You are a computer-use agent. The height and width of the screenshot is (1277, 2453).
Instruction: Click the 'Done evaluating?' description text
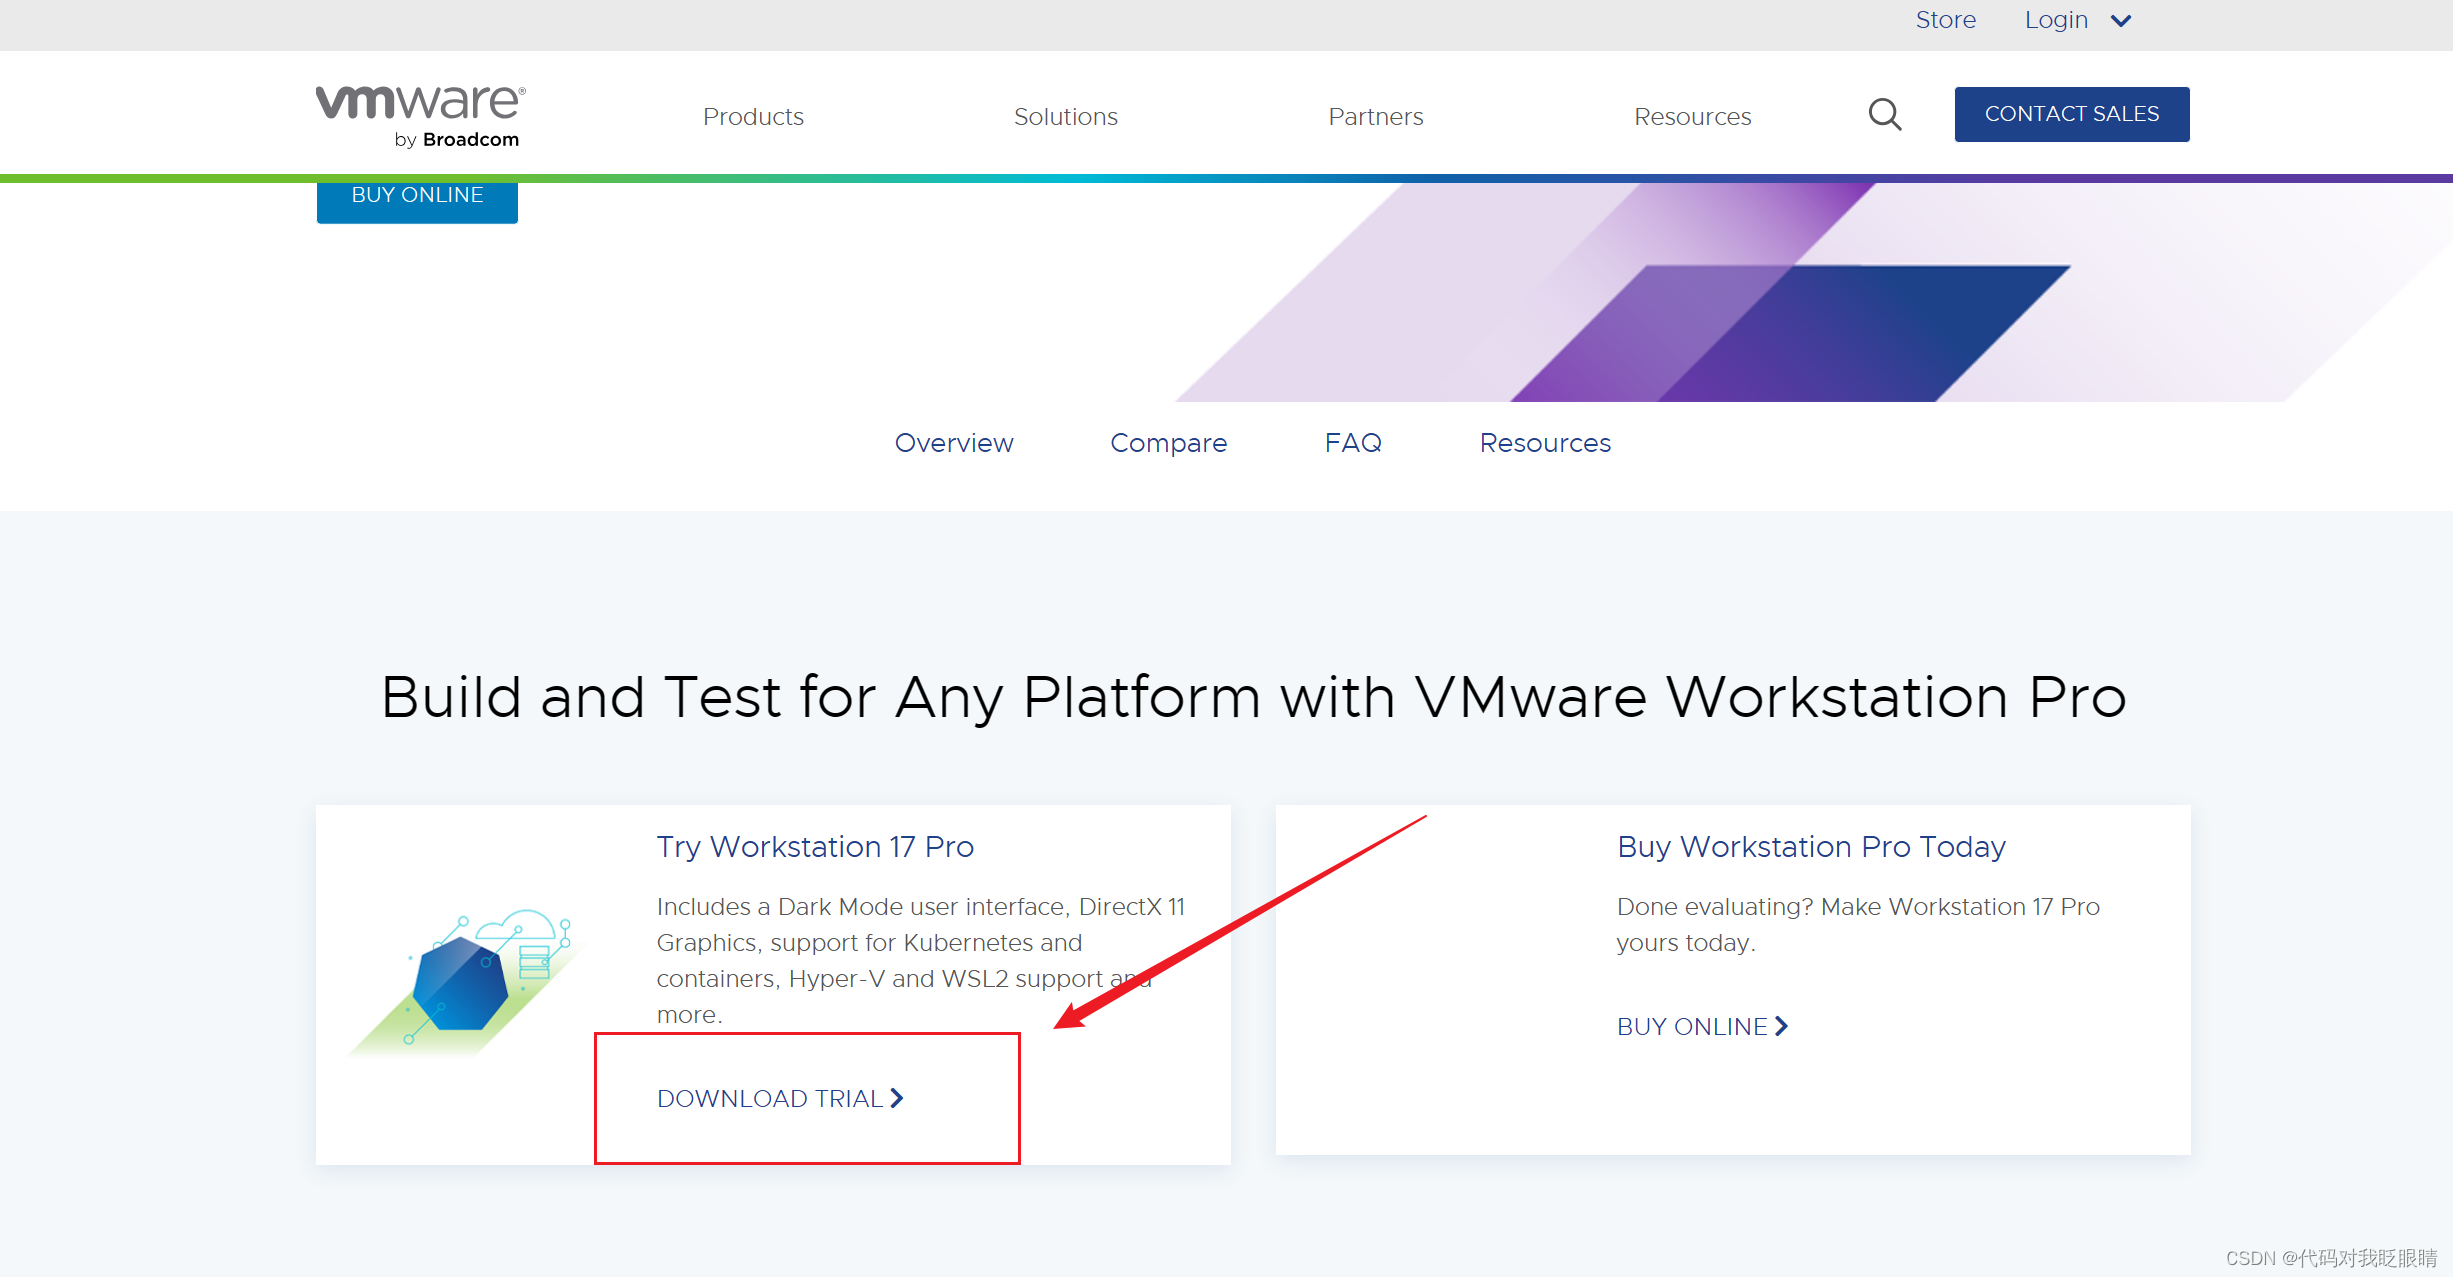1858,924
